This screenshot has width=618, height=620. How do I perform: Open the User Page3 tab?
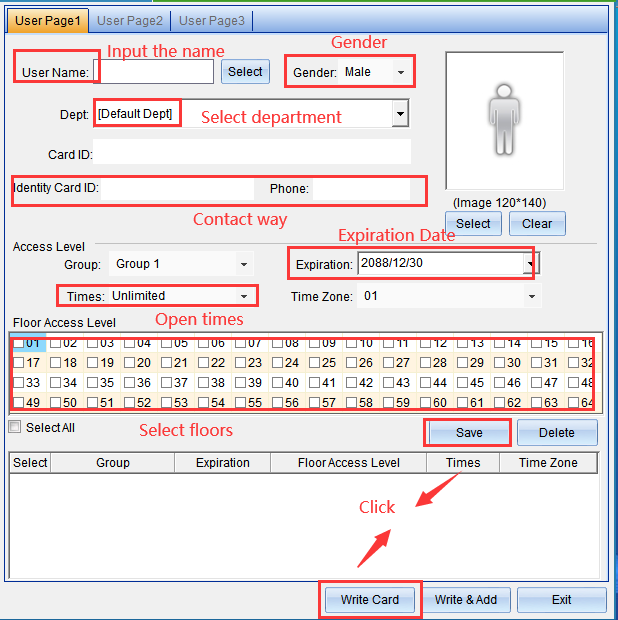(211, 20)
